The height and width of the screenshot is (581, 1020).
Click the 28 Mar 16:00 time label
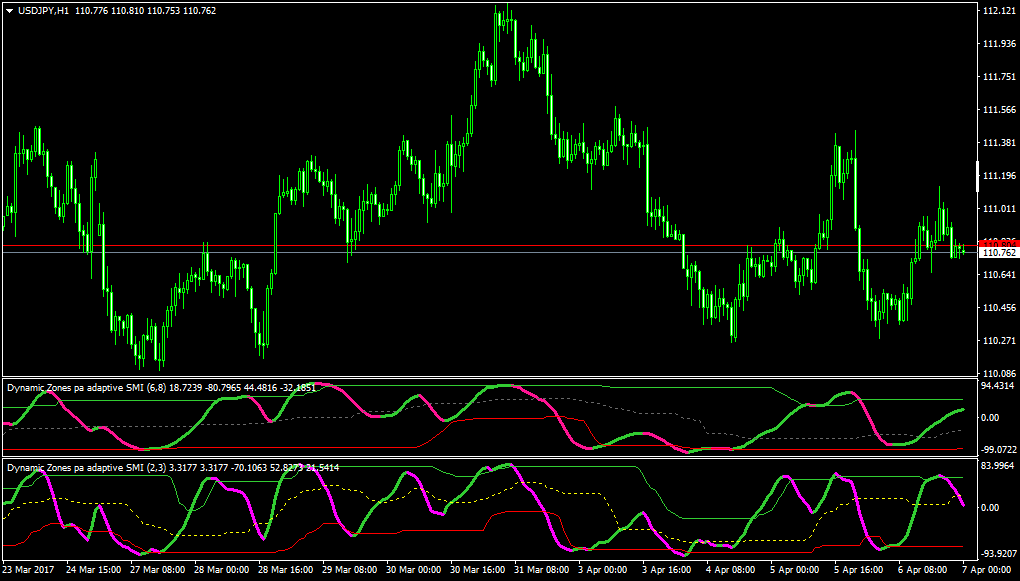tap(285, 569)
